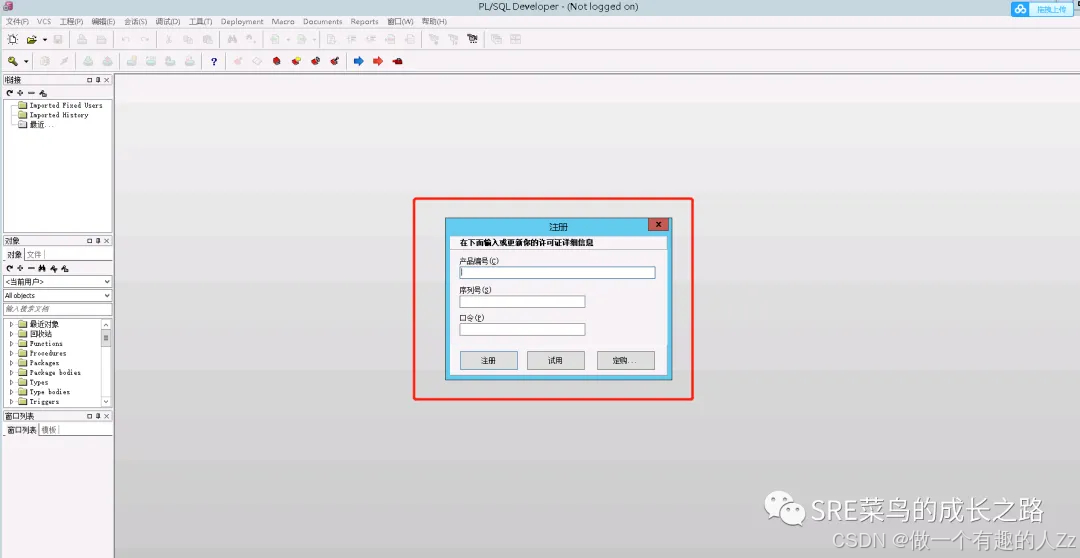Viewport: 1080px width, 558px height.
Task: Click the Paste toolbar icon
Action: pyautogui.click(x=207, y=39)
